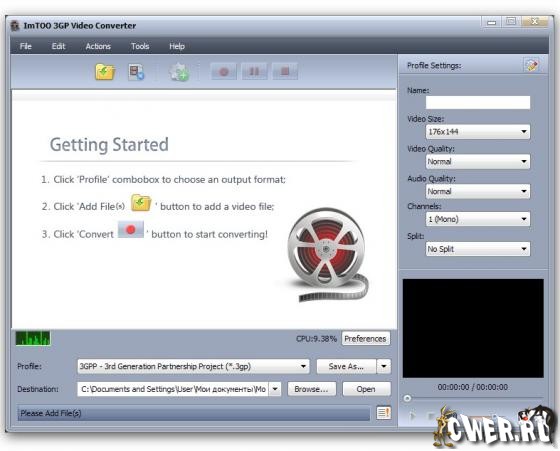Click the Profile Settings edit pencil icon

pyautogui.click(x=532, y=65)
